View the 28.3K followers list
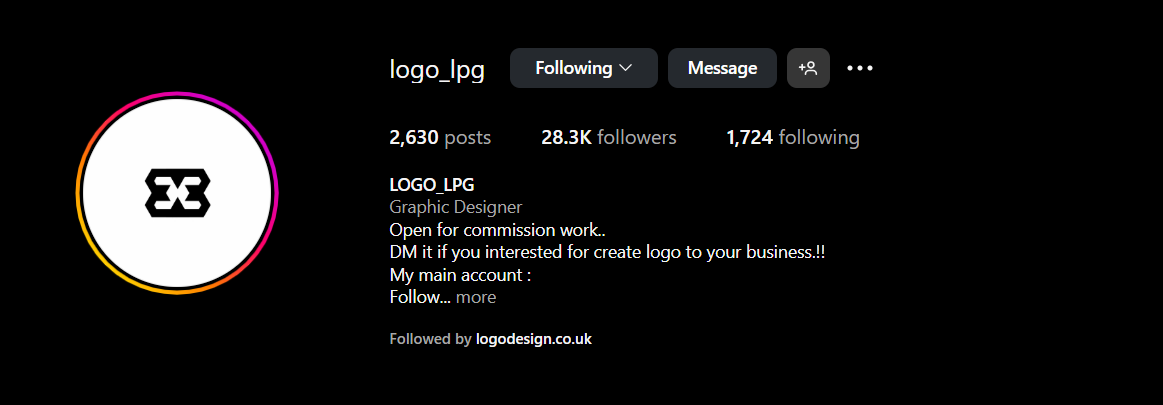Image resolution: width=1163 pixels, height=405 pixels. pos(608,137)
